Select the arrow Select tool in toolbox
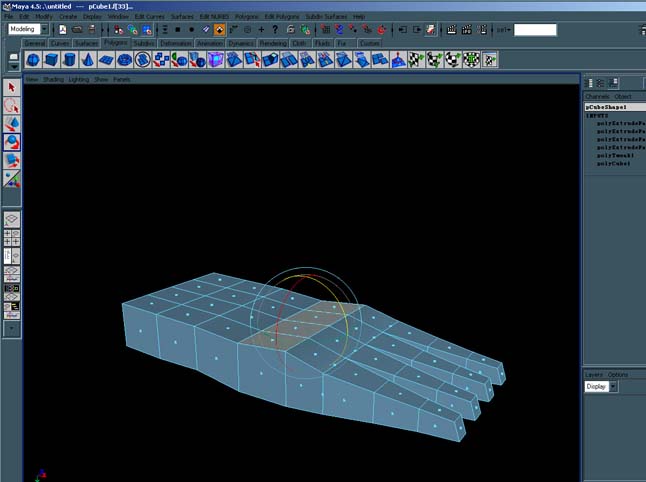 12,87
